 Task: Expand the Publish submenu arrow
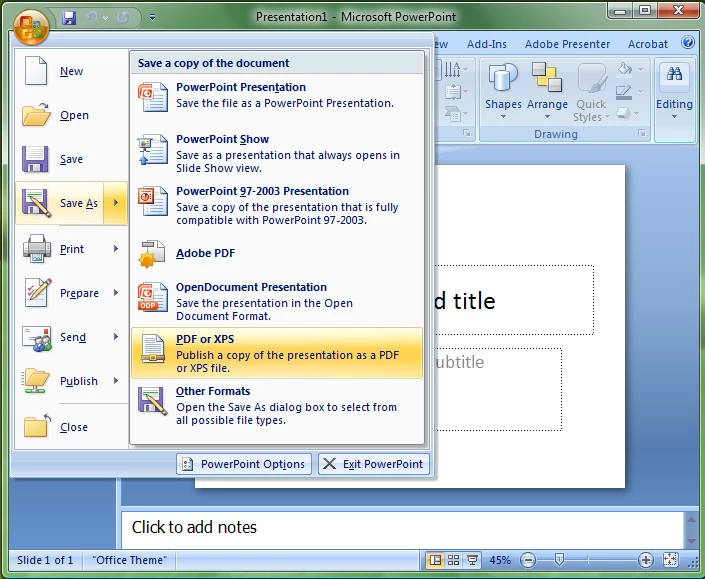116,381
